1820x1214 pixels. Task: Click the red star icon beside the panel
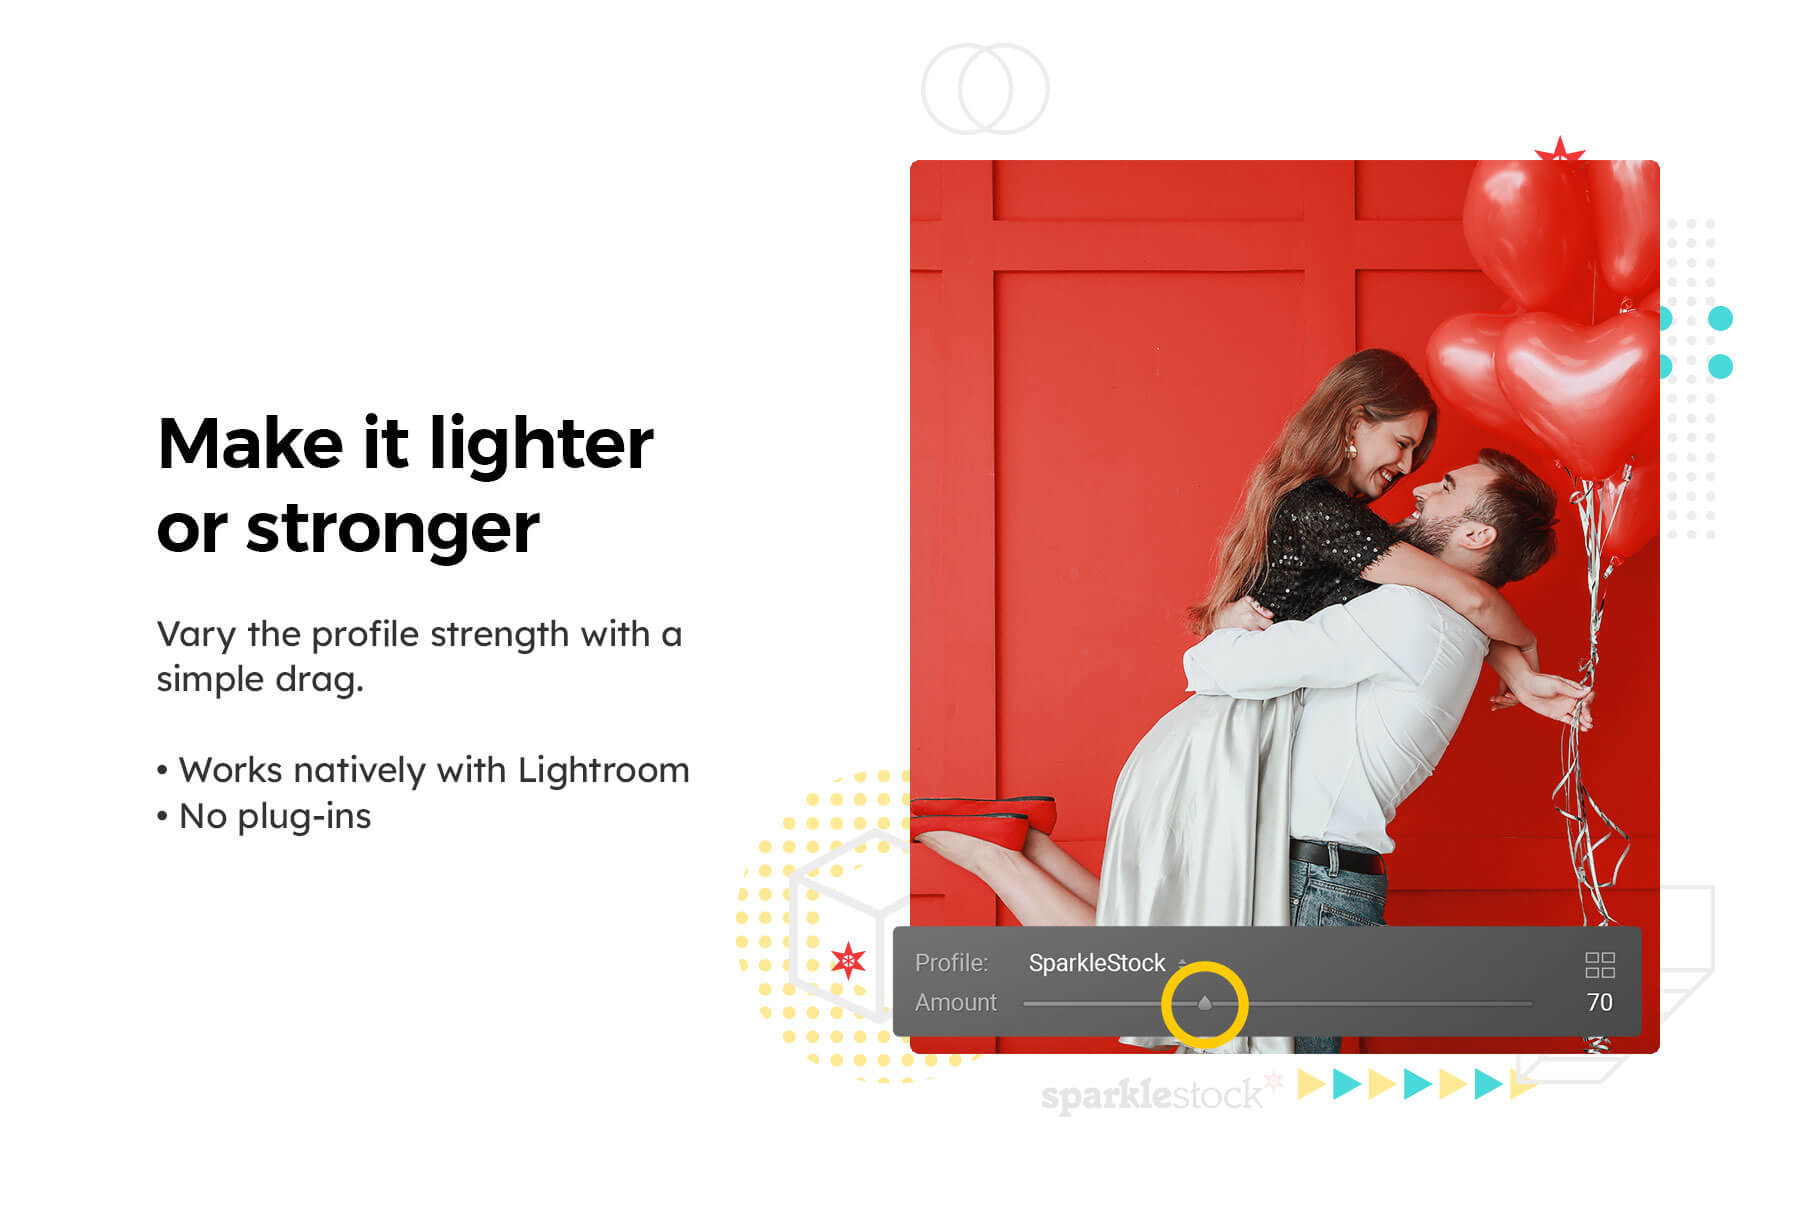tap(848, 961)
